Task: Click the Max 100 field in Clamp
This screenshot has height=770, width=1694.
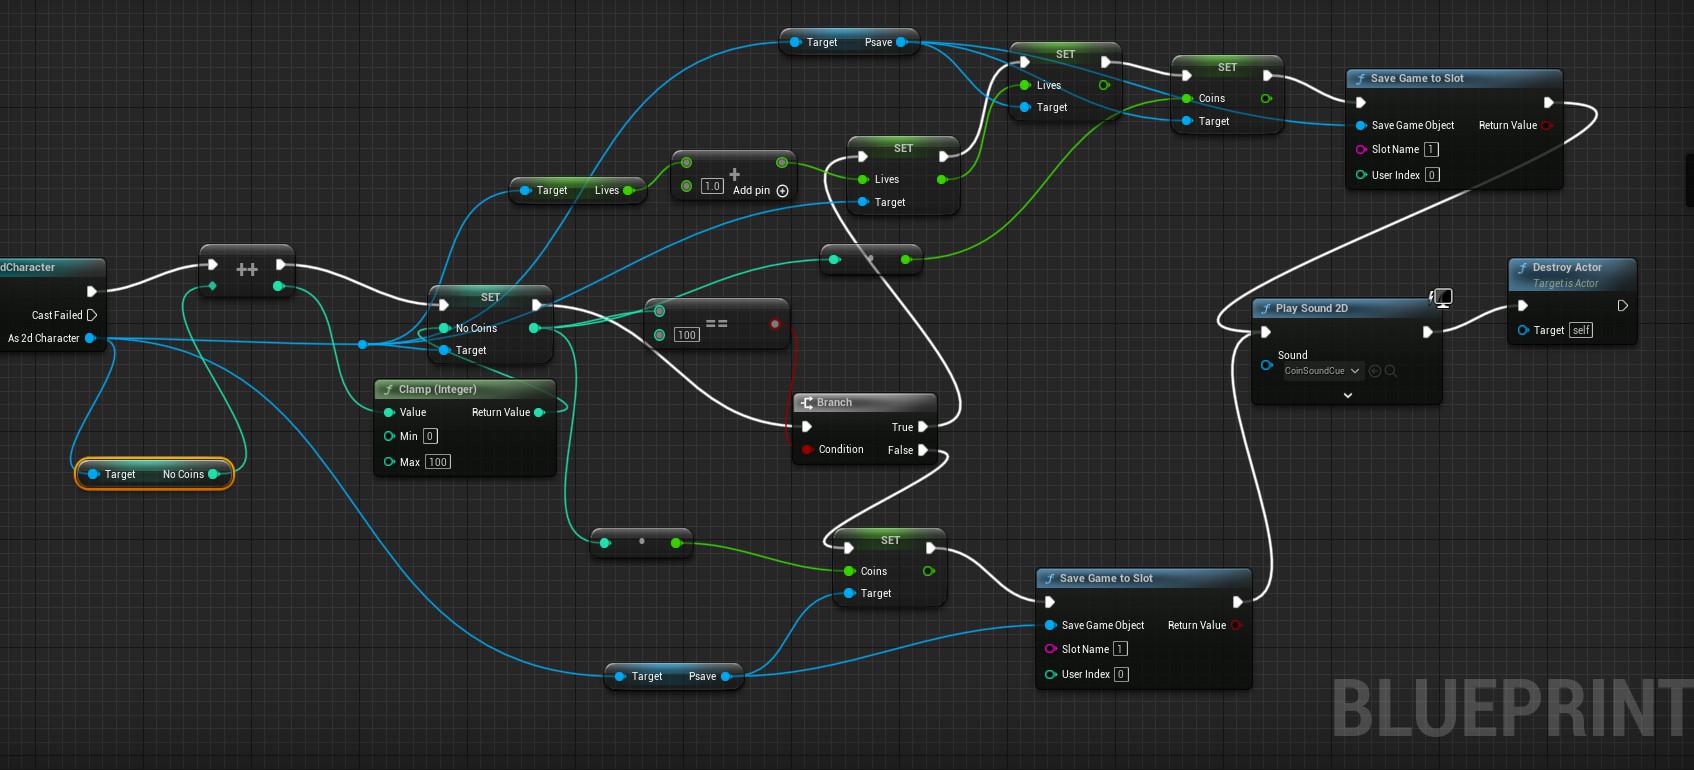Action: (438, 462)
